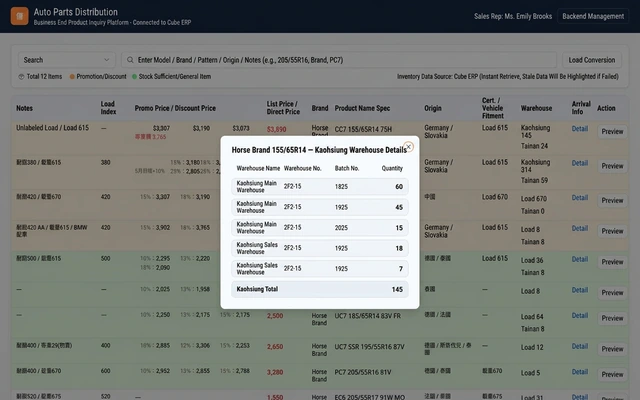Screen dimensions: 640x400
Task: Click the Warehouse Name header in dialog
Action: 258,168
